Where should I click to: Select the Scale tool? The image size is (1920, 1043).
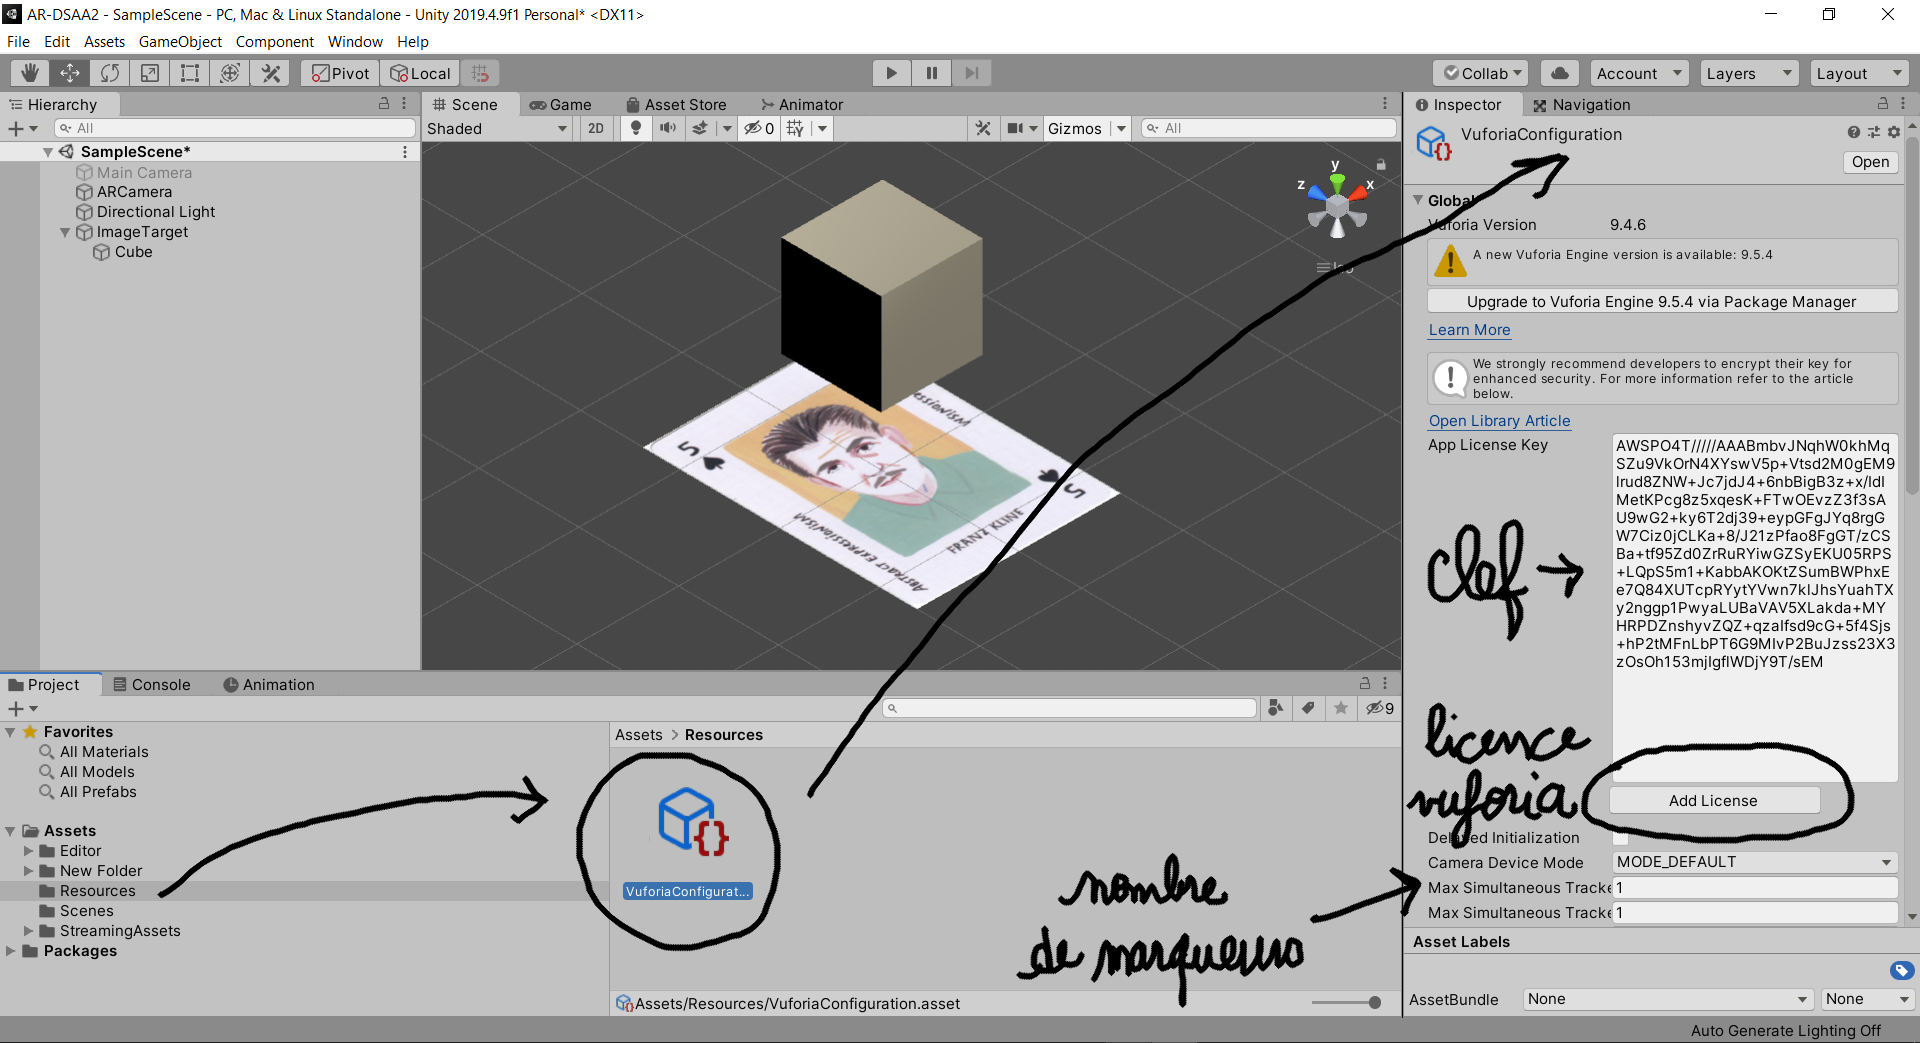(x=150, y=73)
